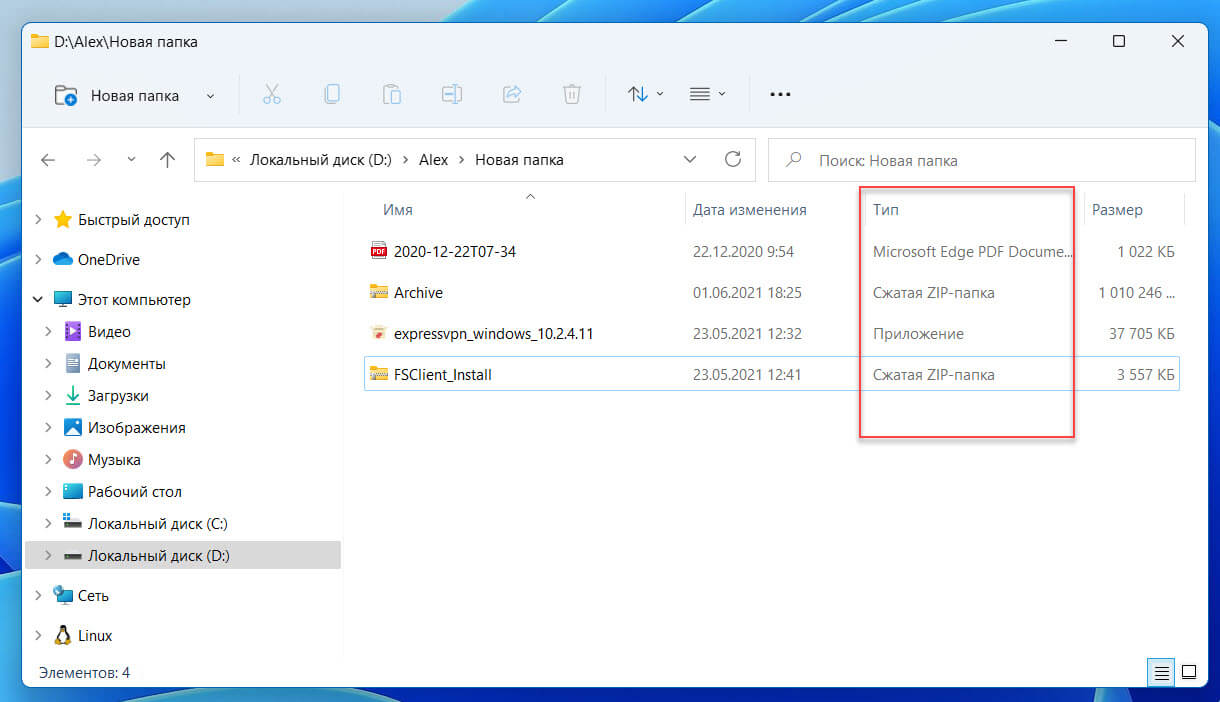Image resolution: width=1220 pixels, height=702 pixels.
Task: Click the Copy icon in toolbar
Action: click(331, 94)
